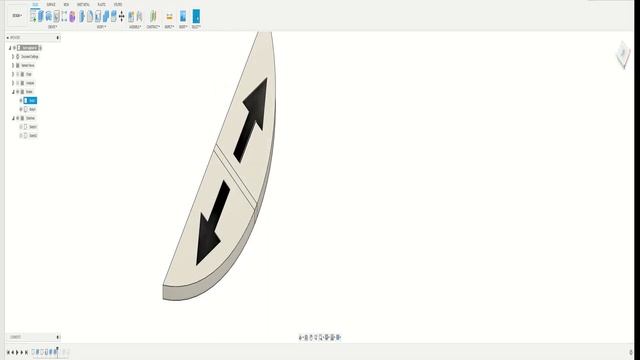Viewport: 640px width, 360px height.
Task: Open Grid and Snaps in navigation bar
Action: tap(333, 338)
